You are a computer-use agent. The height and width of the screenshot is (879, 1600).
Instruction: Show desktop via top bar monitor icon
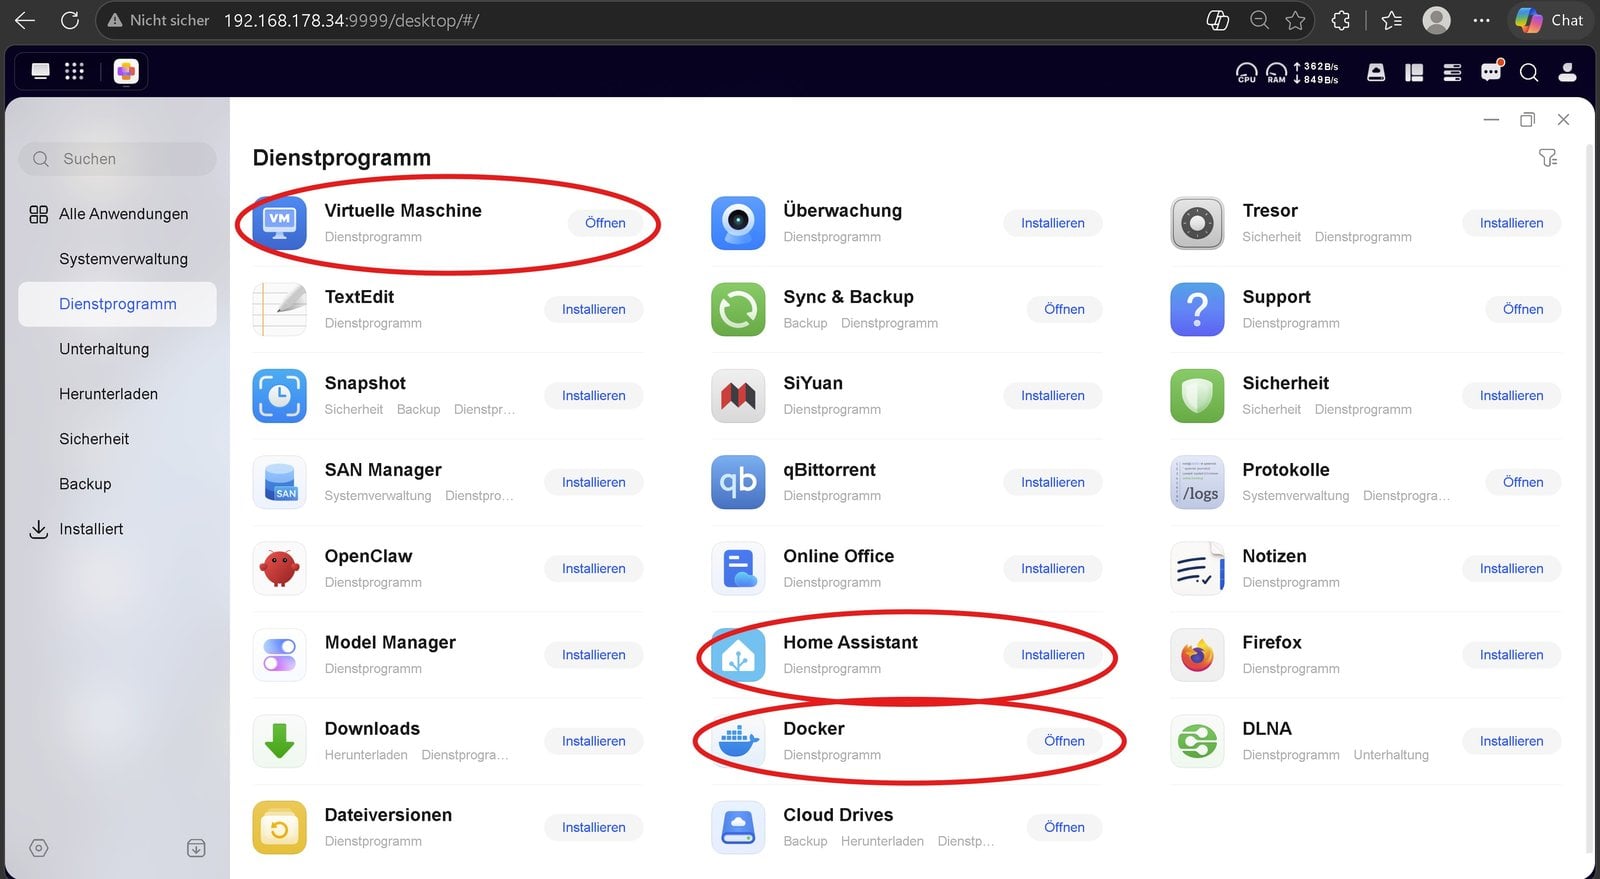41,71
